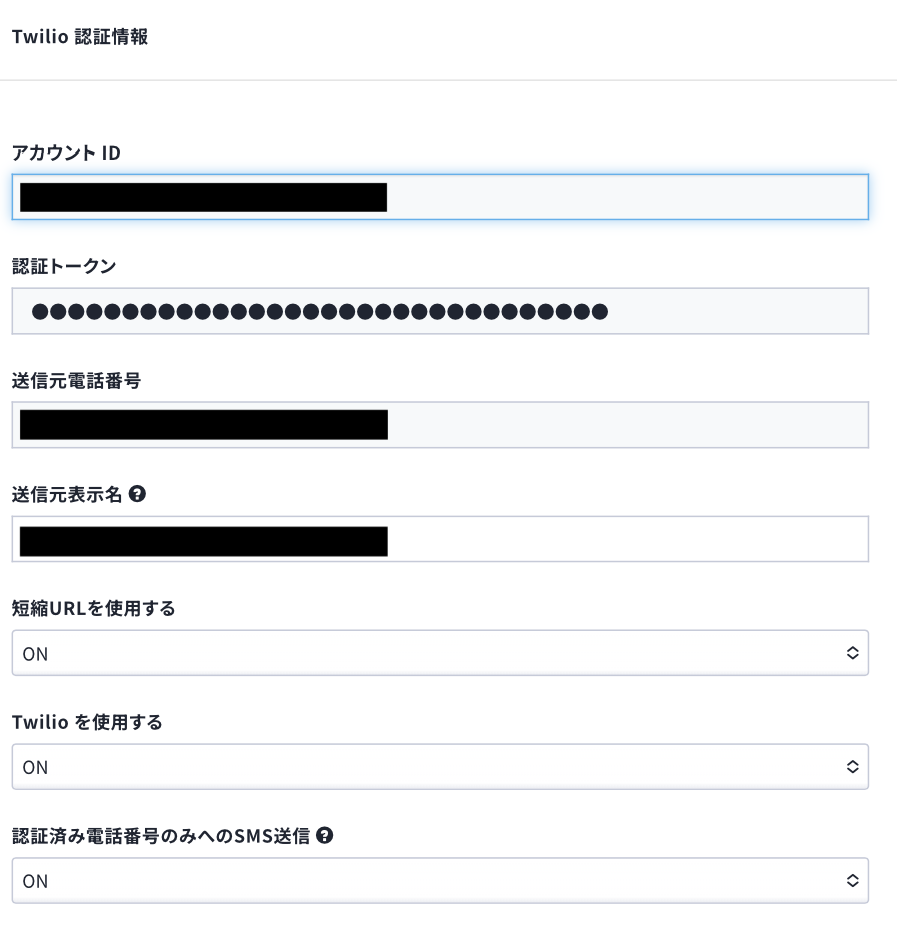Click the chevron on the 短縮URLを使用する selector
The image size is (897, 934).
[853, 653]
